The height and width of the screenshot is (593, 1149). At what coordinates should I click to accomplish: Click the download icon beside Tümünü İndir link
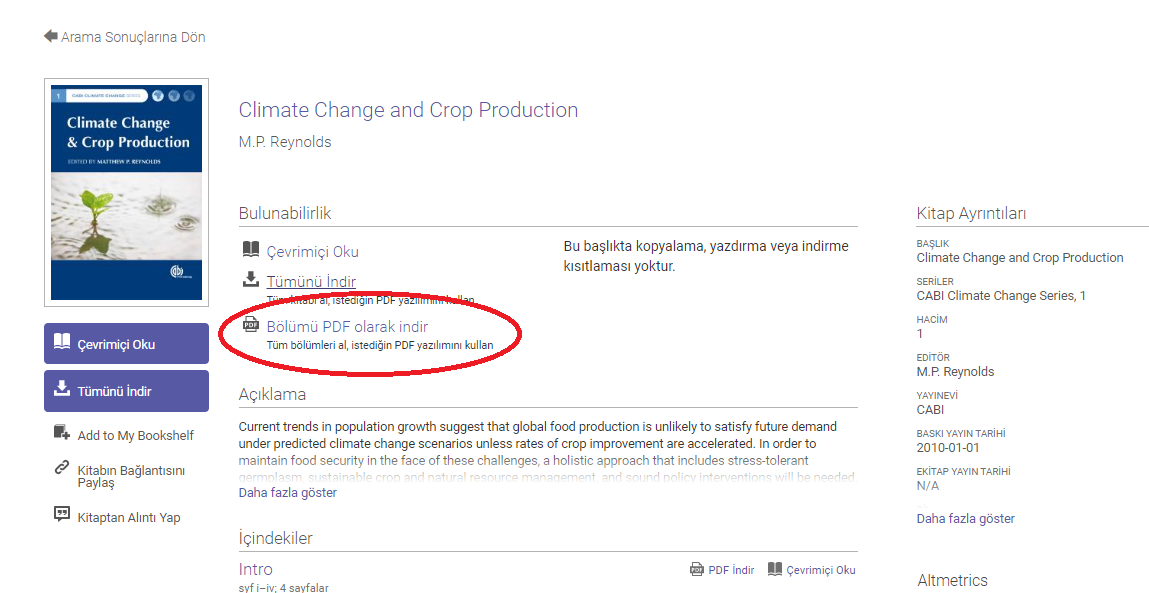tap(251, 280)
